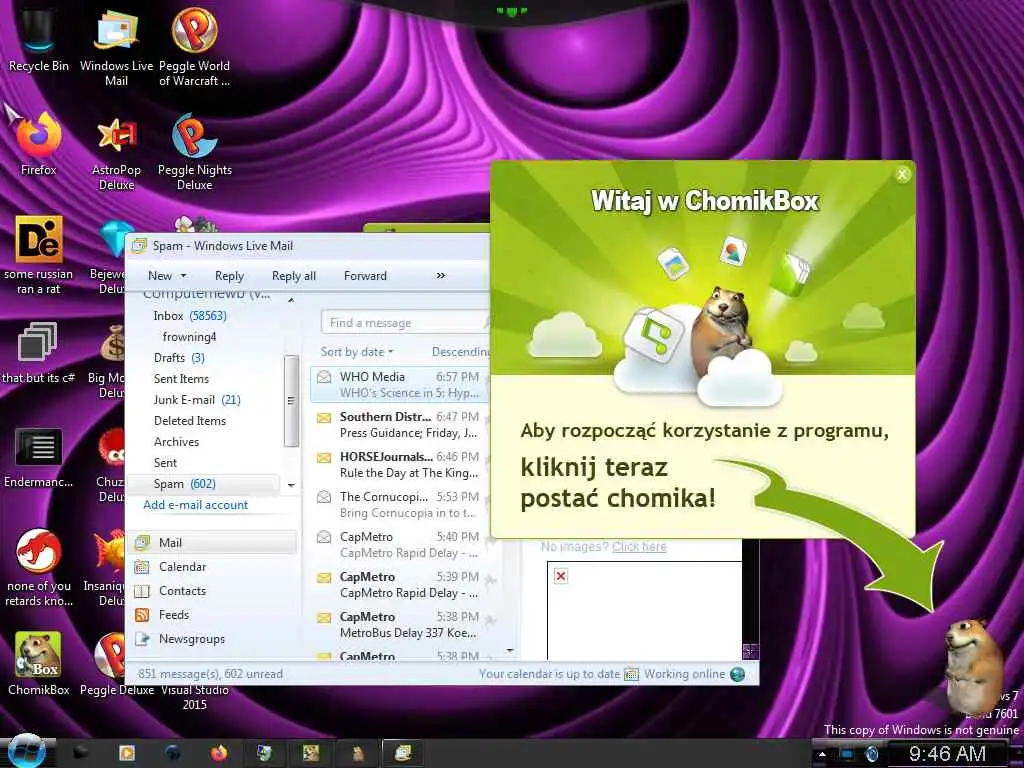This screenshot has width=1024, height=768.
Task: Open the Recycle Bin desktop icon
Action: (x=38, y=39)
